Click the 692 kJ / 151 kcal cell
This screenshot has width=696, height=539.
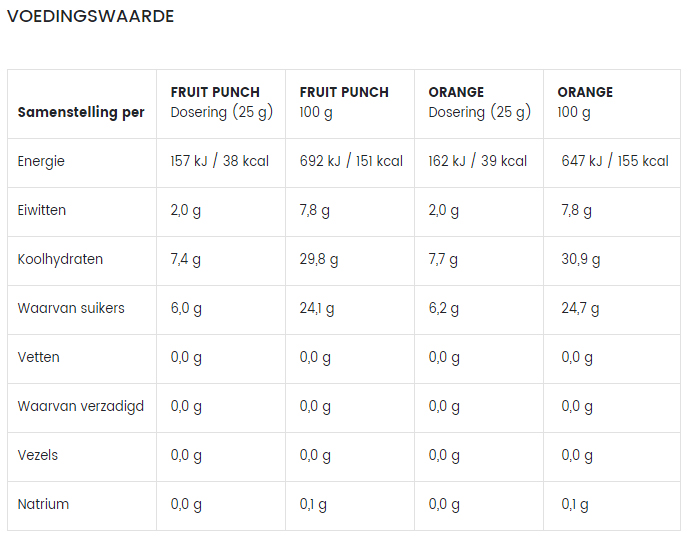point(351,161)
